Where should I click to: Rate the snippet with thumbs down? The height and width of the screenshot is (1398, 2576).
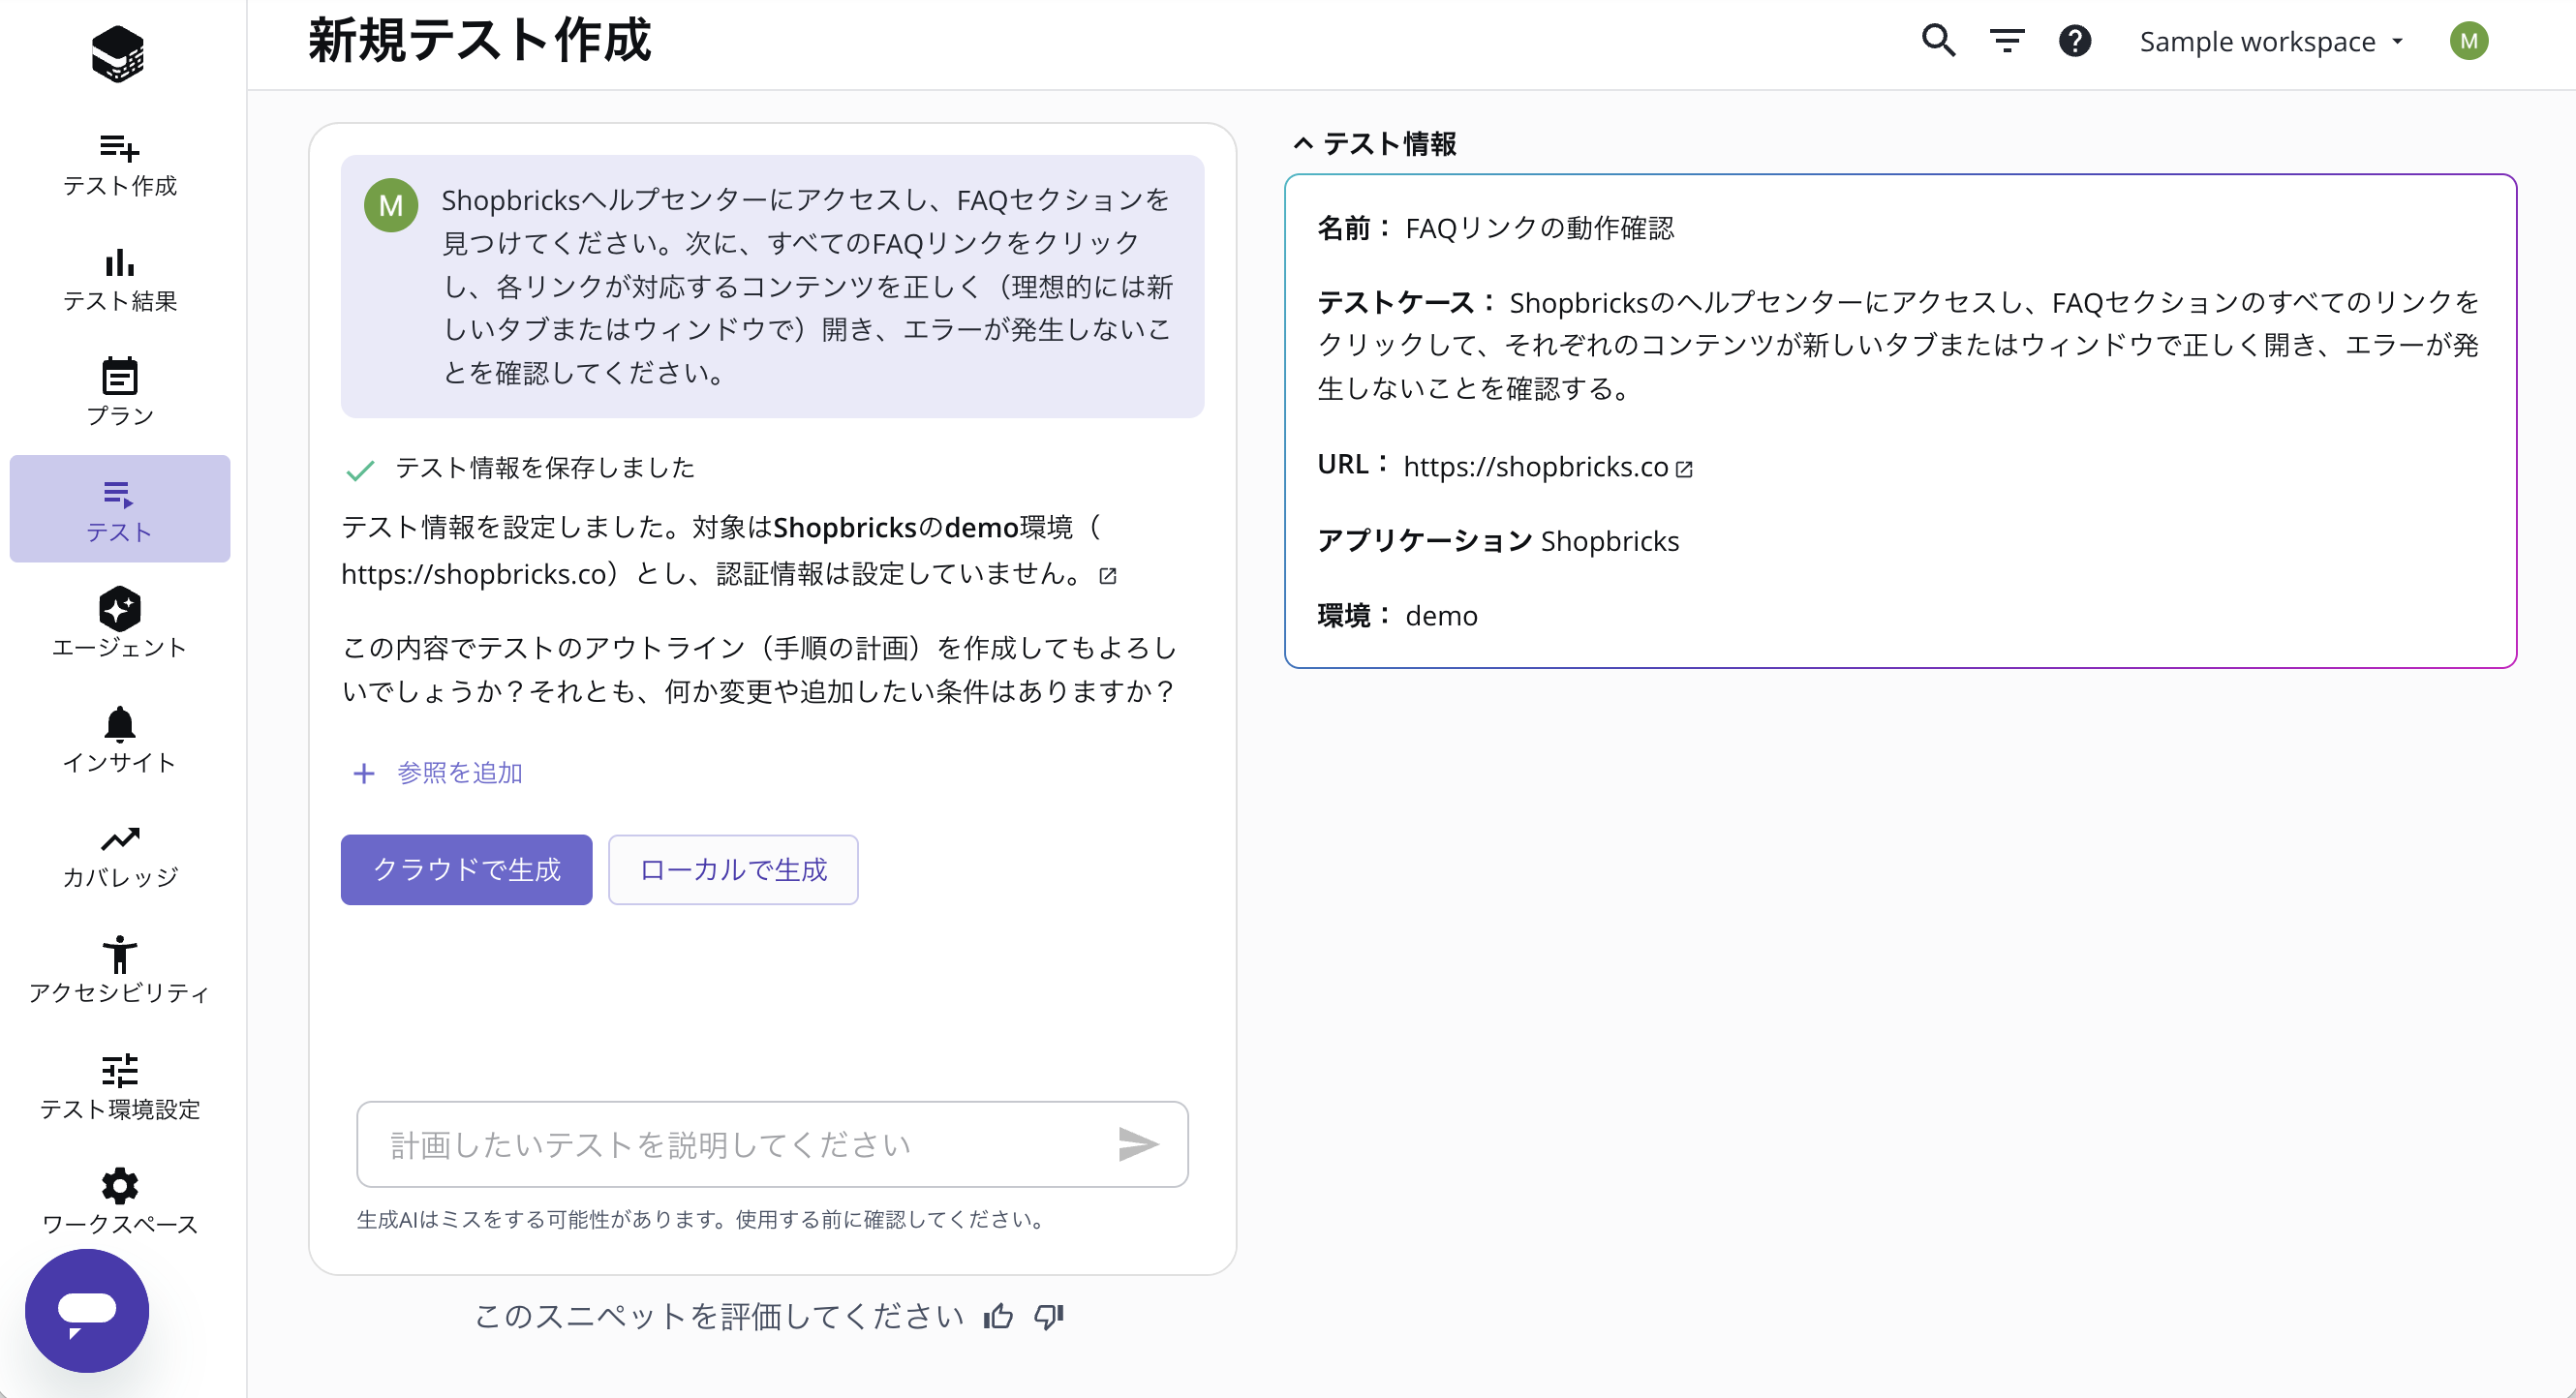tap(1049, 1316)
